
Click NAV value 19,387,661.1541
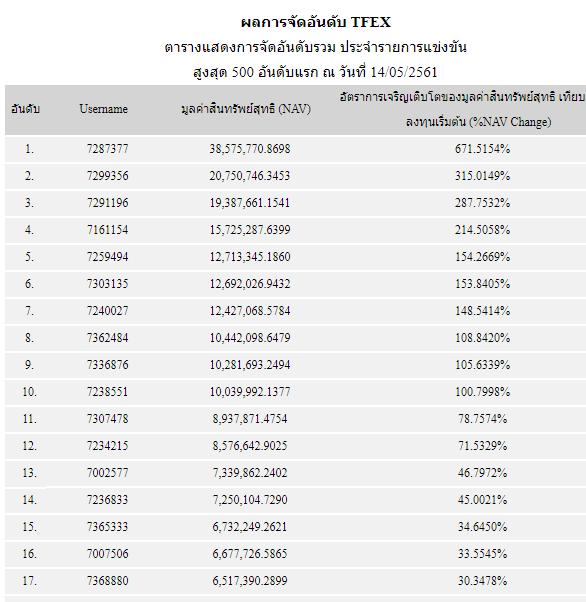click(x=250, y=203)
